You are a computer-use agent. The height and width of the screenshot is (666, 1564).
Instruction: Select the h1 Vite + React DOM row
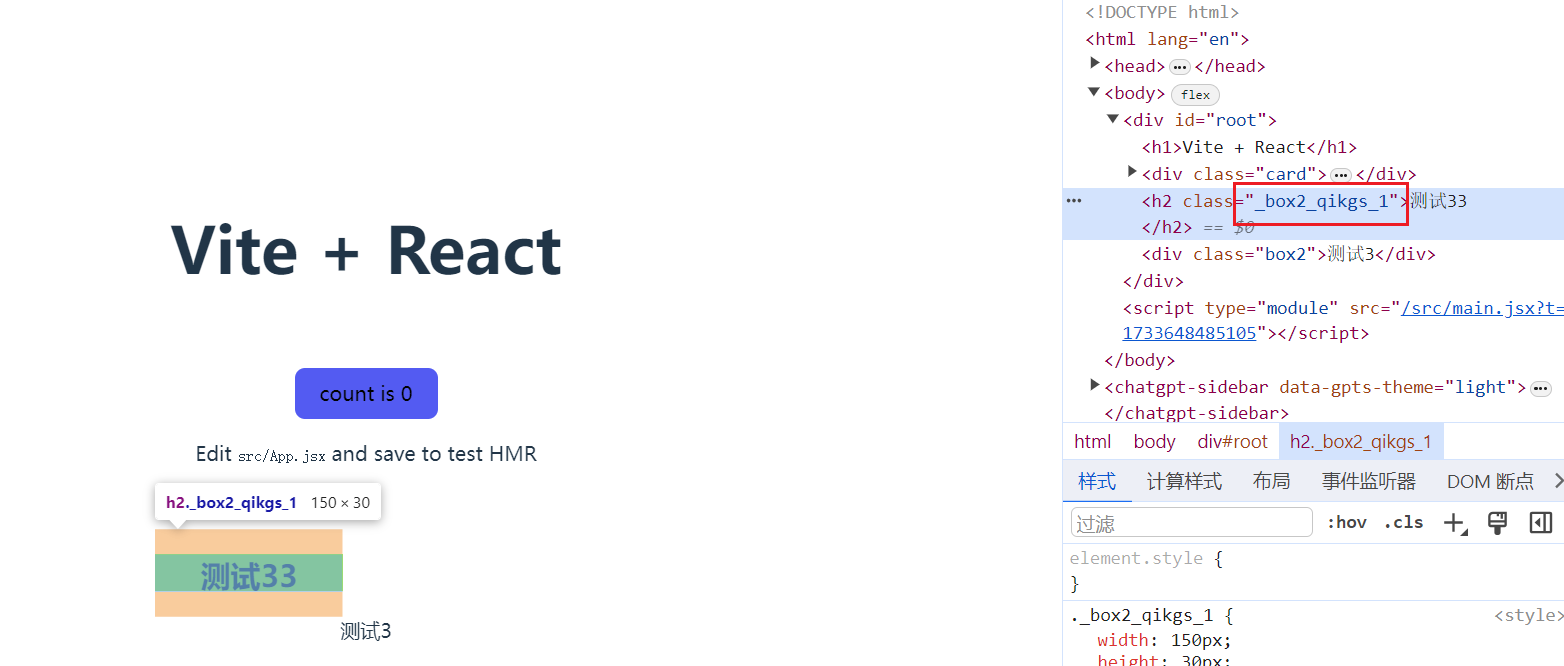pos(1249,147)
